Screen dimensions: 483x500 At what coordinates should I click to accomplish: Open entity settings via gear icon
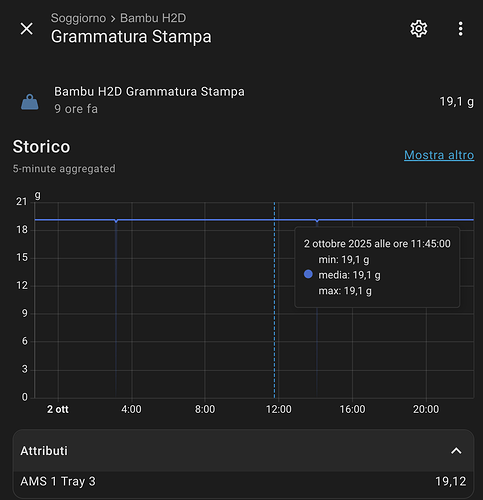tap(419, 29)
